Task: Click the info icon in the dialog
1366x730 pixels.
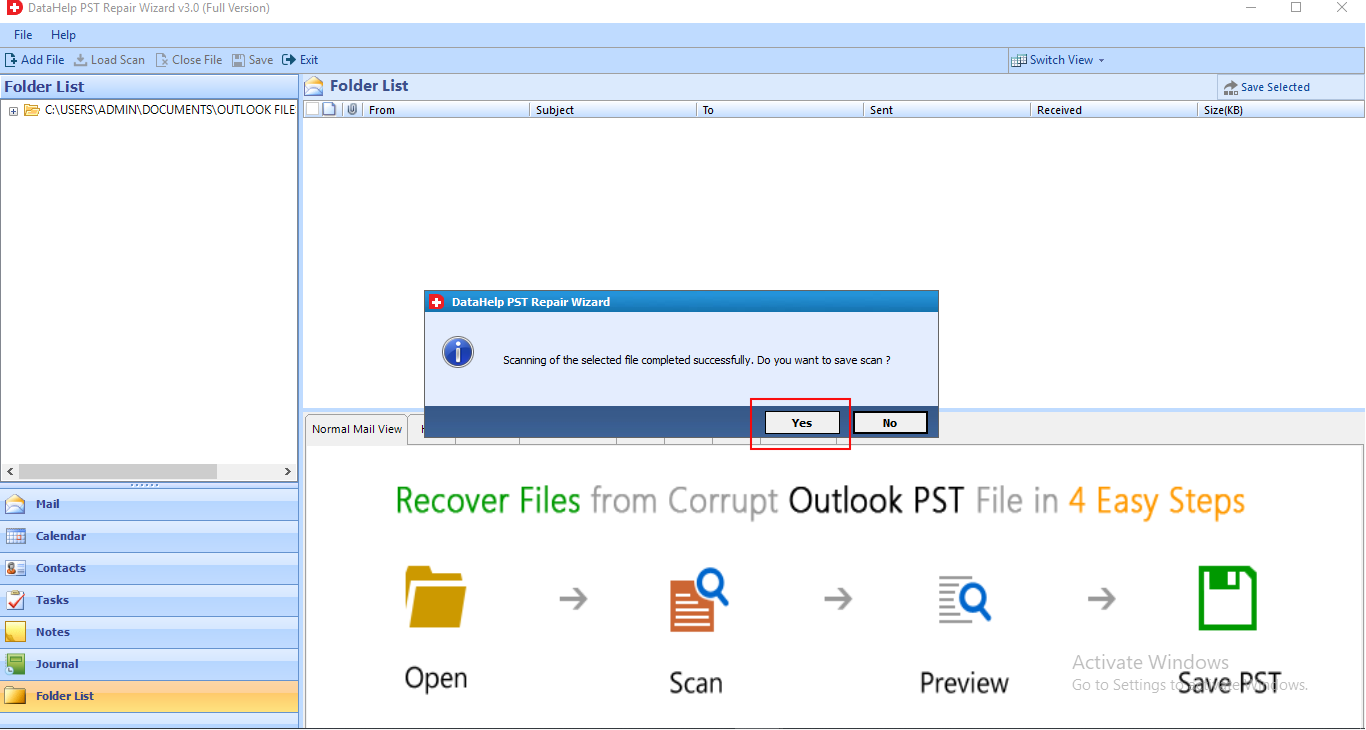Action: click(x=458, y=352)
